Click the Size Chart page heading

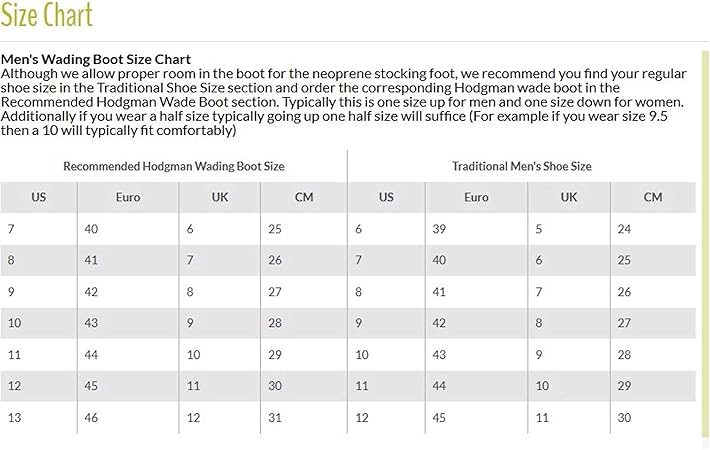(x=47, y=15)
